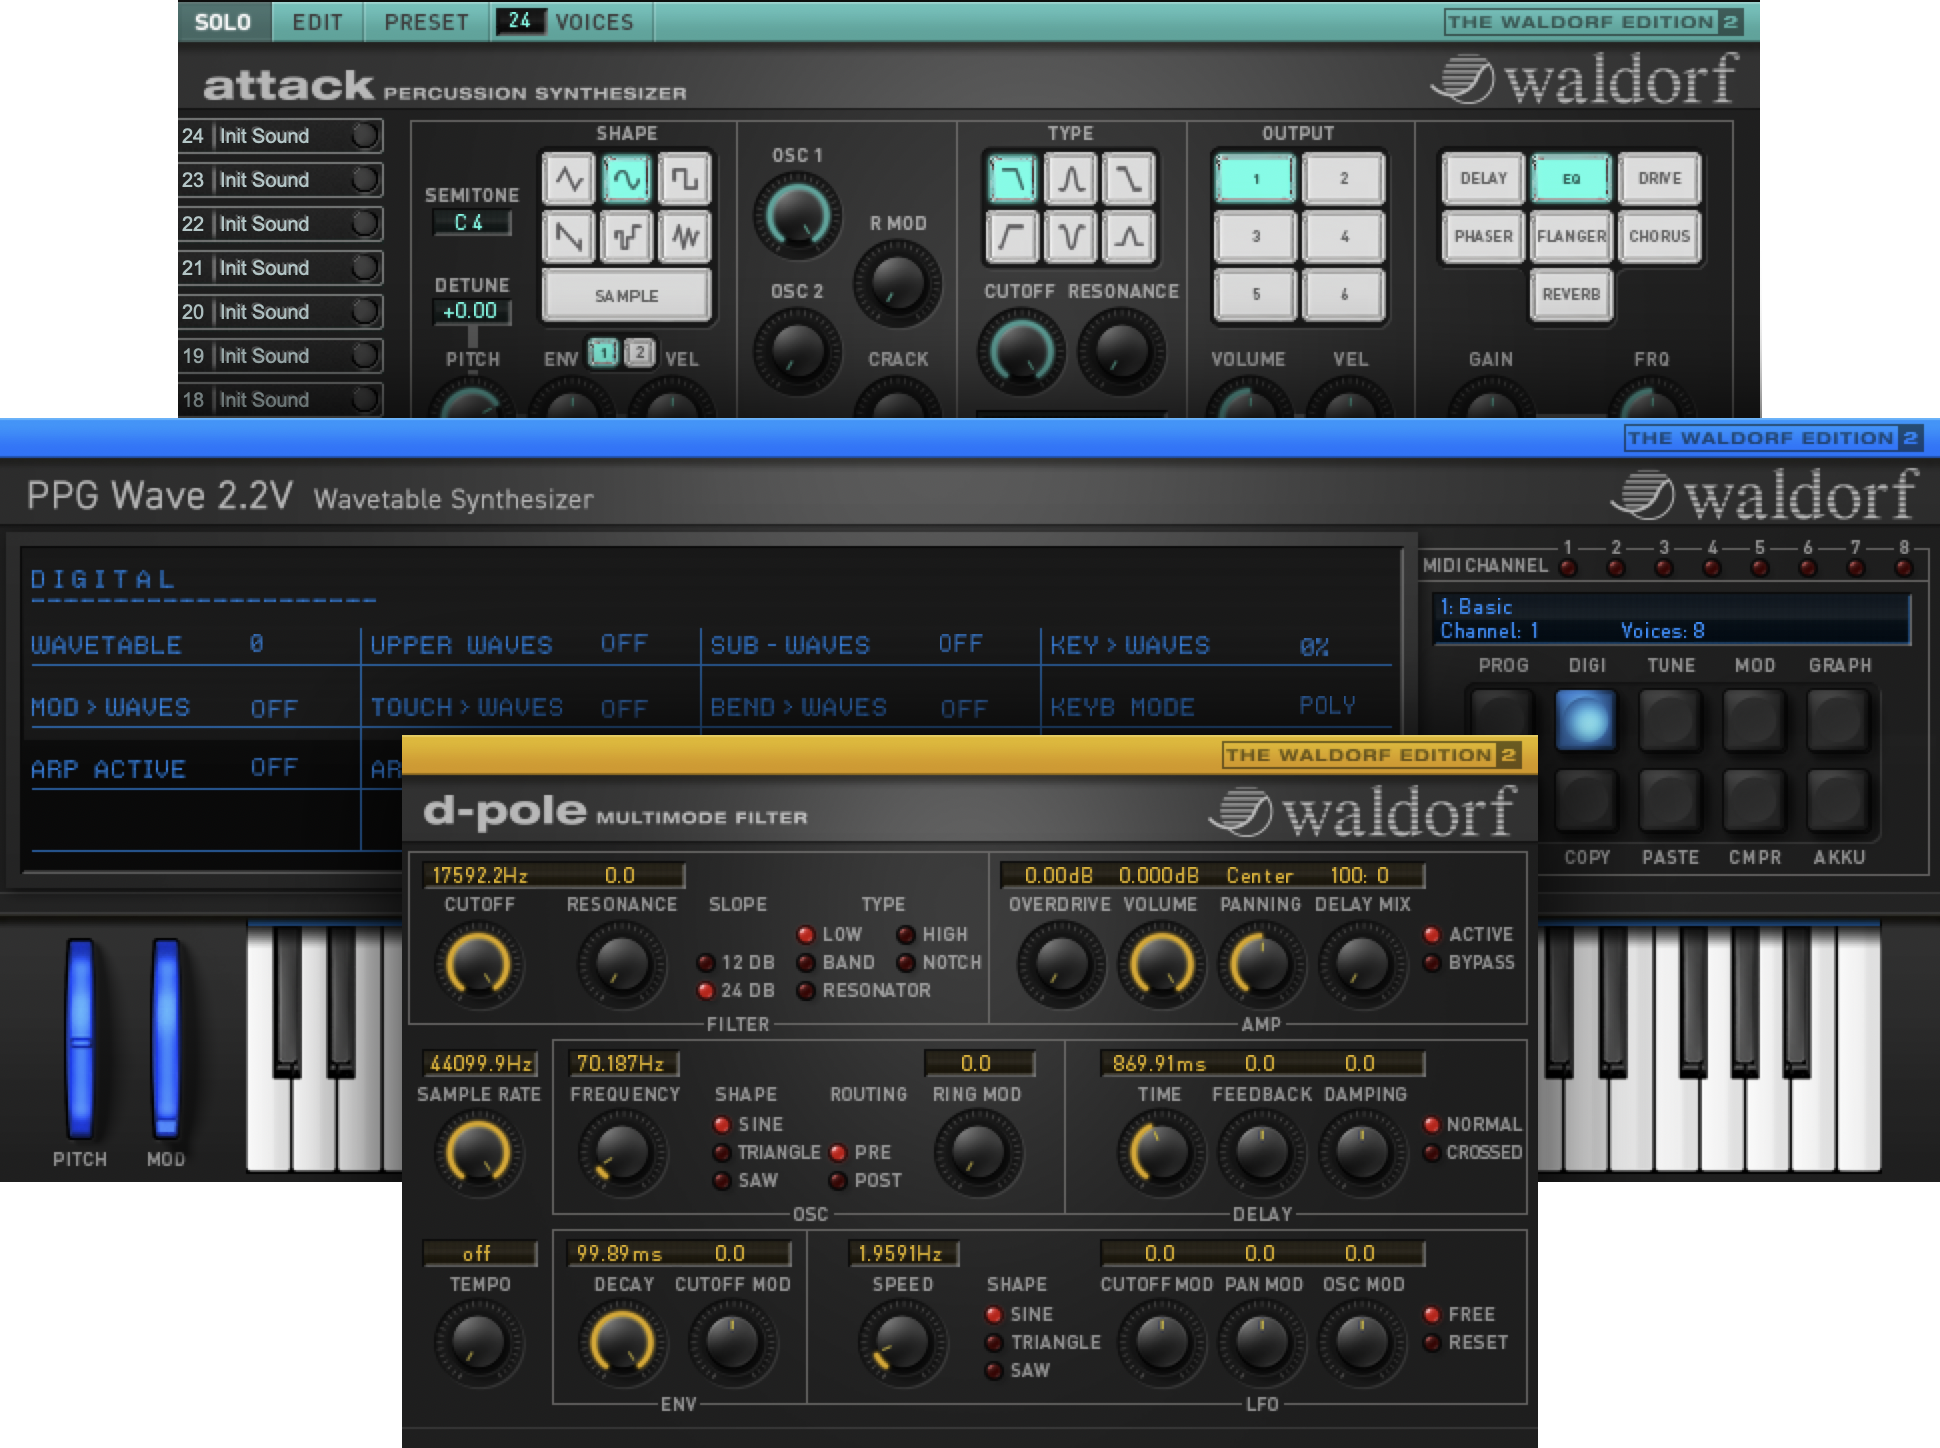1940x1448 pixels.
Task: Click the blue PITCH wheel slider
Action: click(80, 1038)
